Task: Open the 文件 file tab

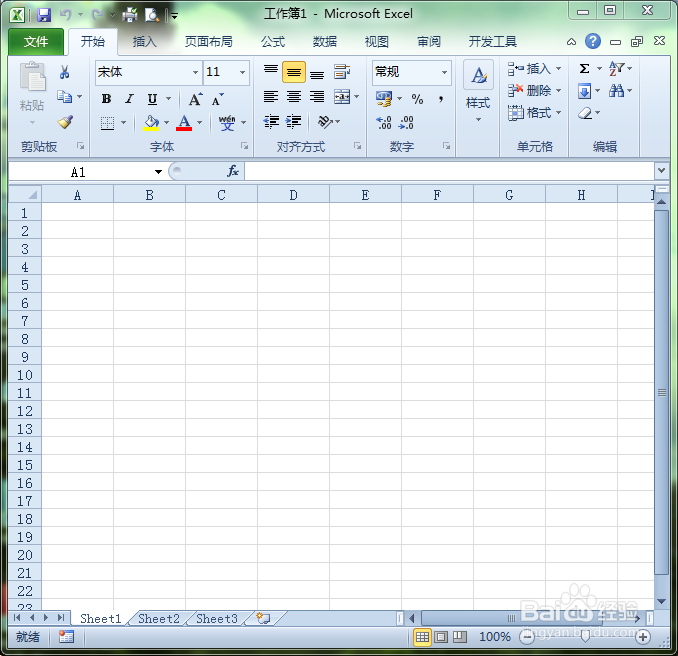Action: [x=36, y=42]
